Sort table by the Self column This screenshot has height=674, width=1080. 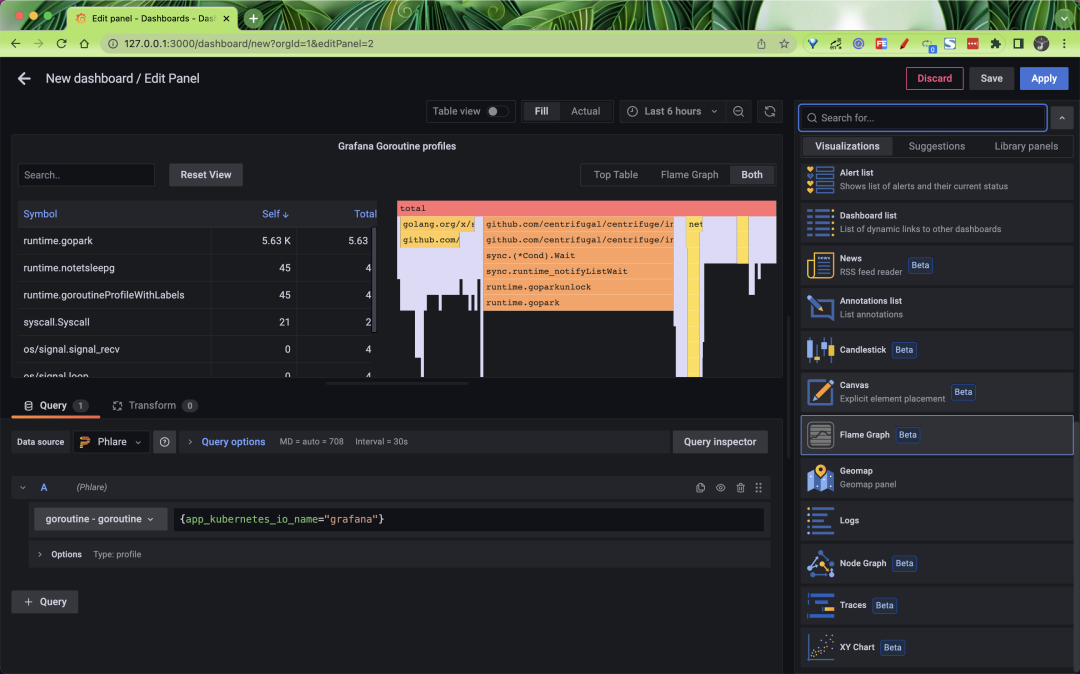(275, 214)
